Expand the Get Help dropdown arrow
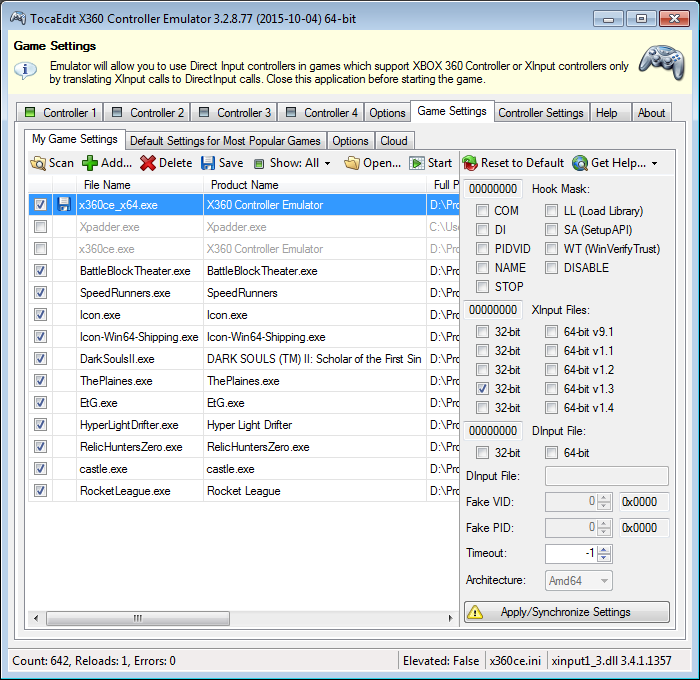 click(x=654, y=164)
